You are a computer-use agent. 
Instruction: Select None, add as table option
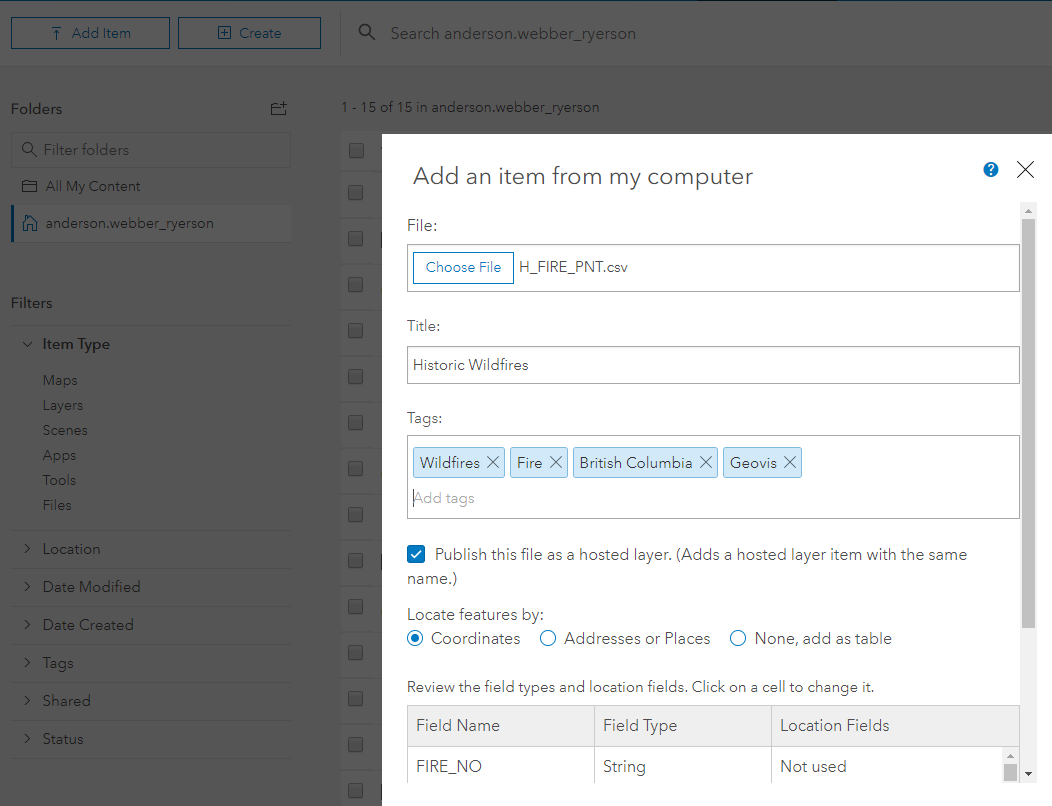pyautogui.click(x=738, y=638)
